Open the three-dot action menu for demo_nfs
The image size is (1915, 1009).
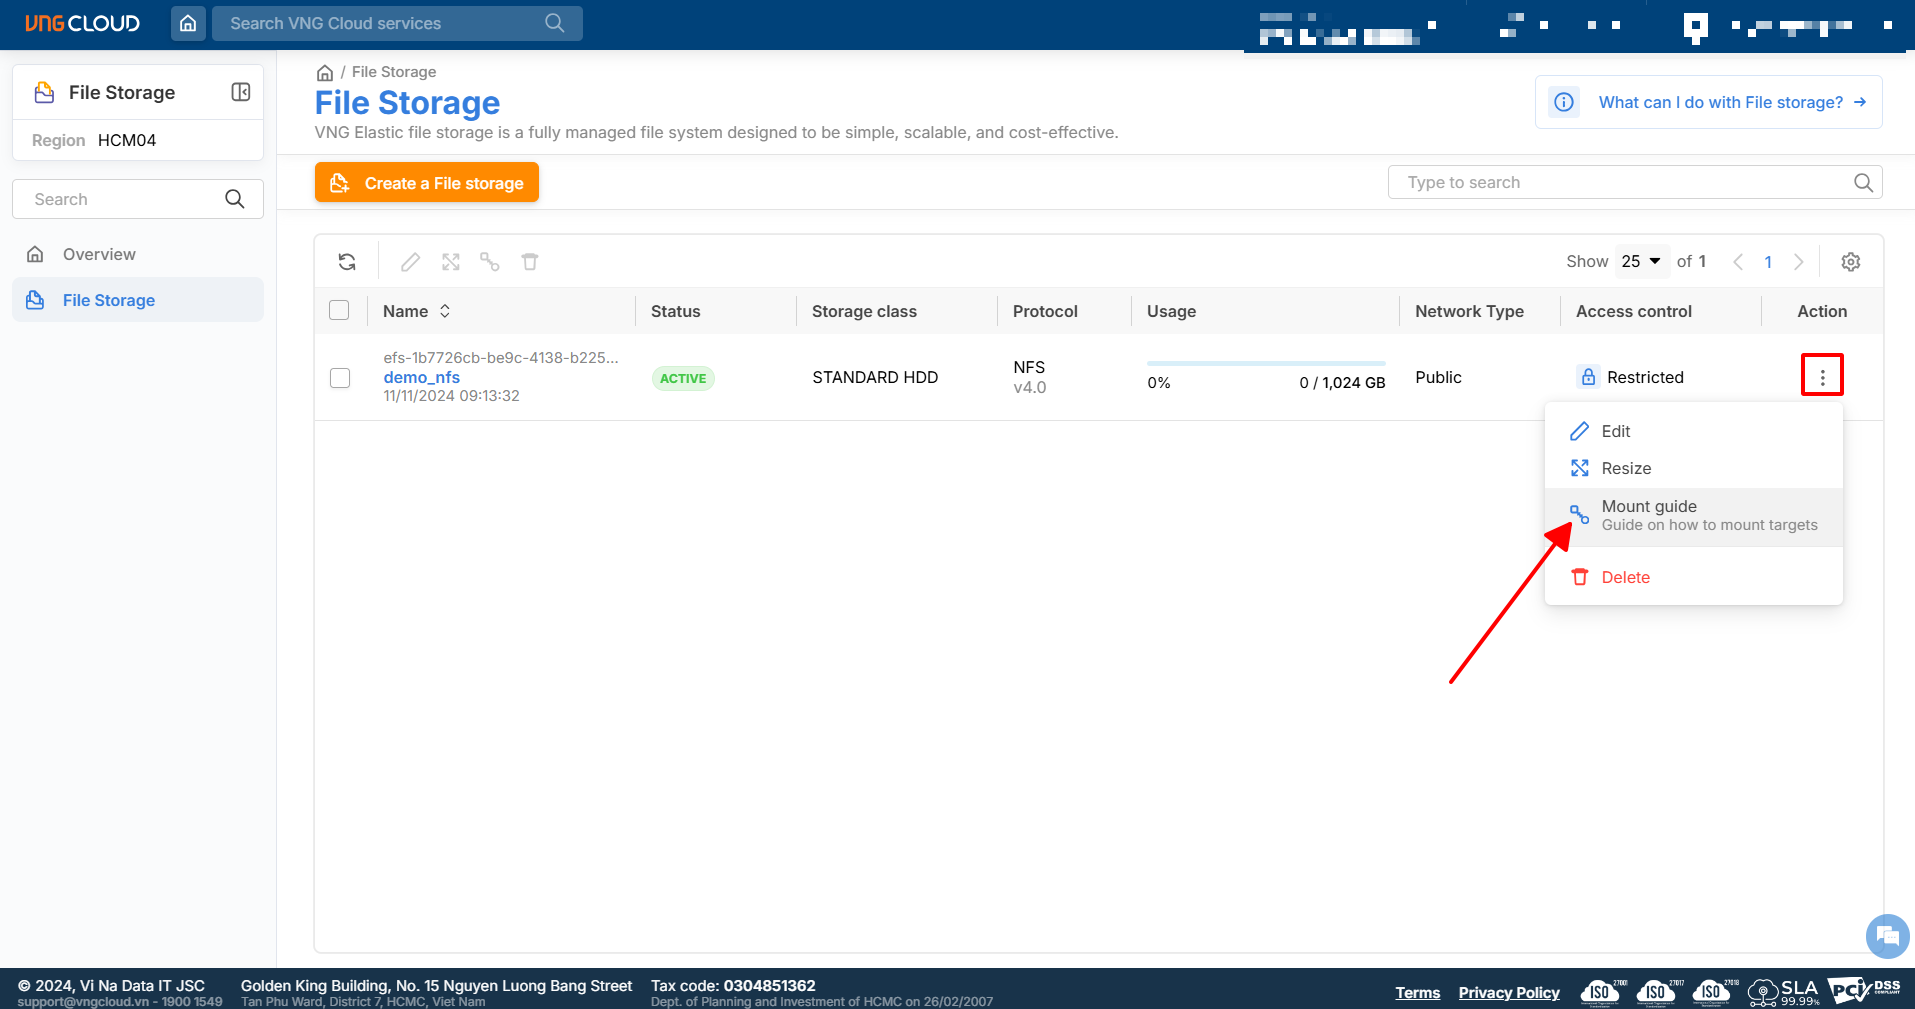(1821, 376)
